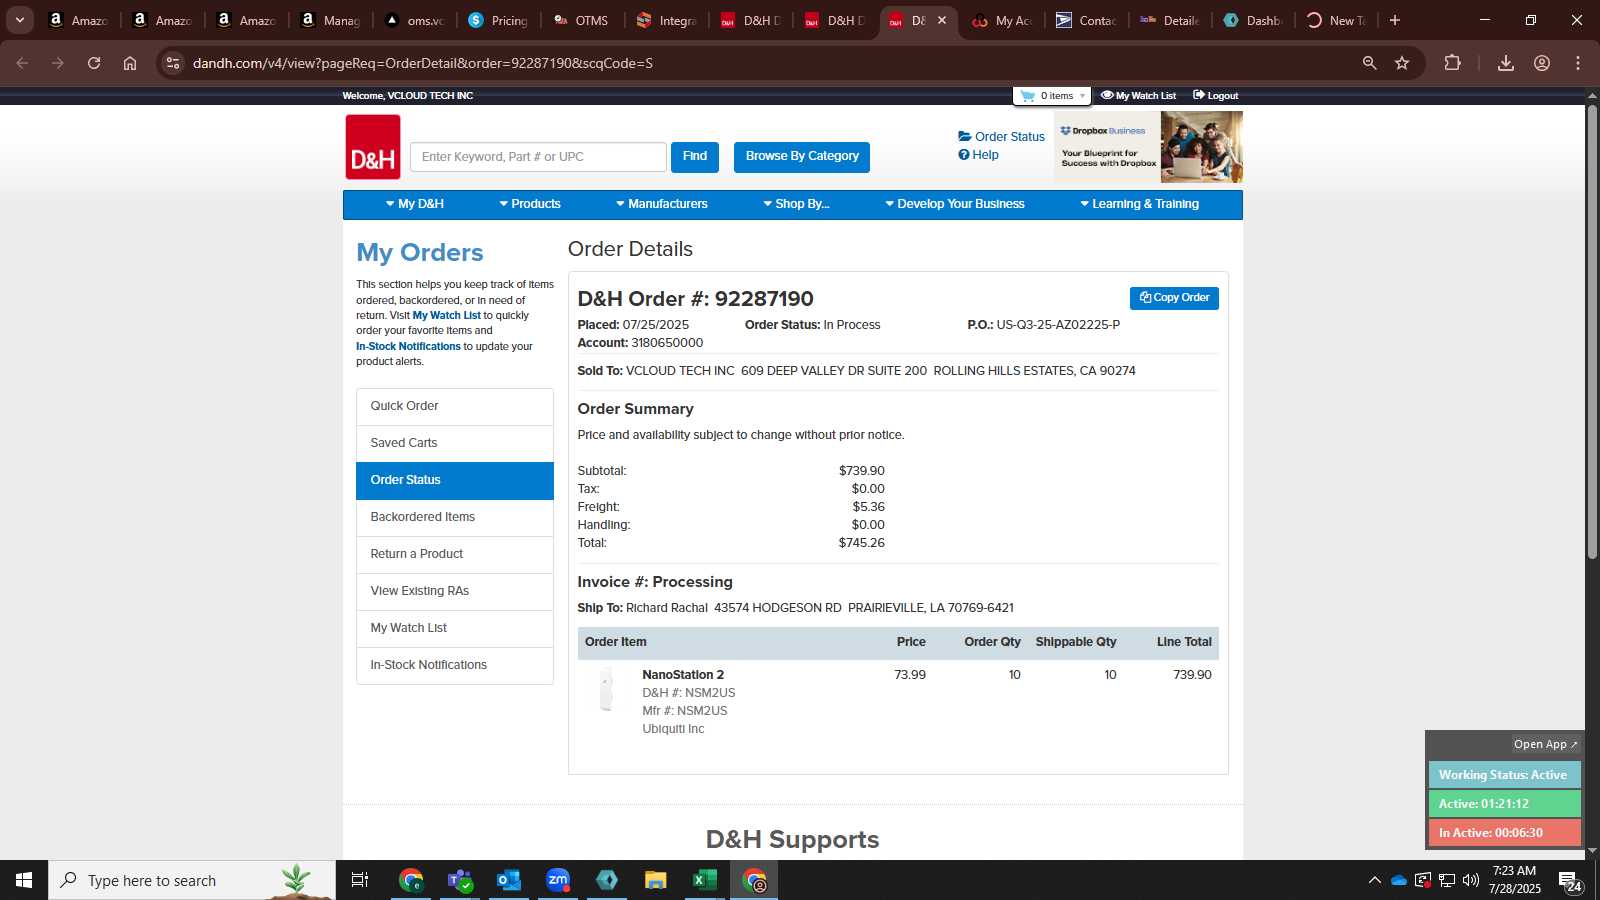This screenshot has width=1600, height=900.
Task: Open the NanoStation 2 product link
Action: (683, 675)
